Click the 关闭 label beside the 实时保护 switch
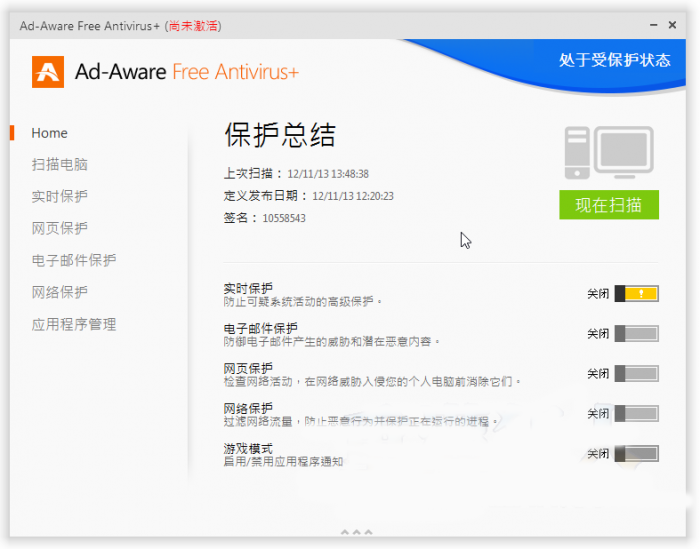Screen dimensions: 700x549 tap(598, 294)
